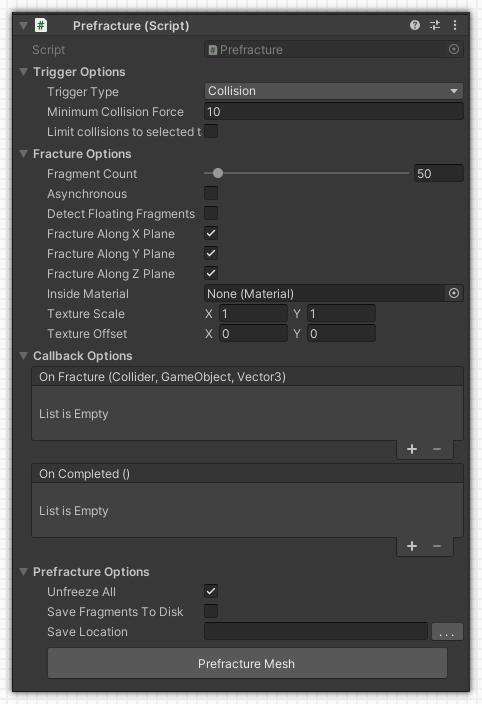Image resolution: width=482 pixels, height=704 pixels.
Task: Click the Fragment Count slider handle
Action: click(x=218, y=173)
